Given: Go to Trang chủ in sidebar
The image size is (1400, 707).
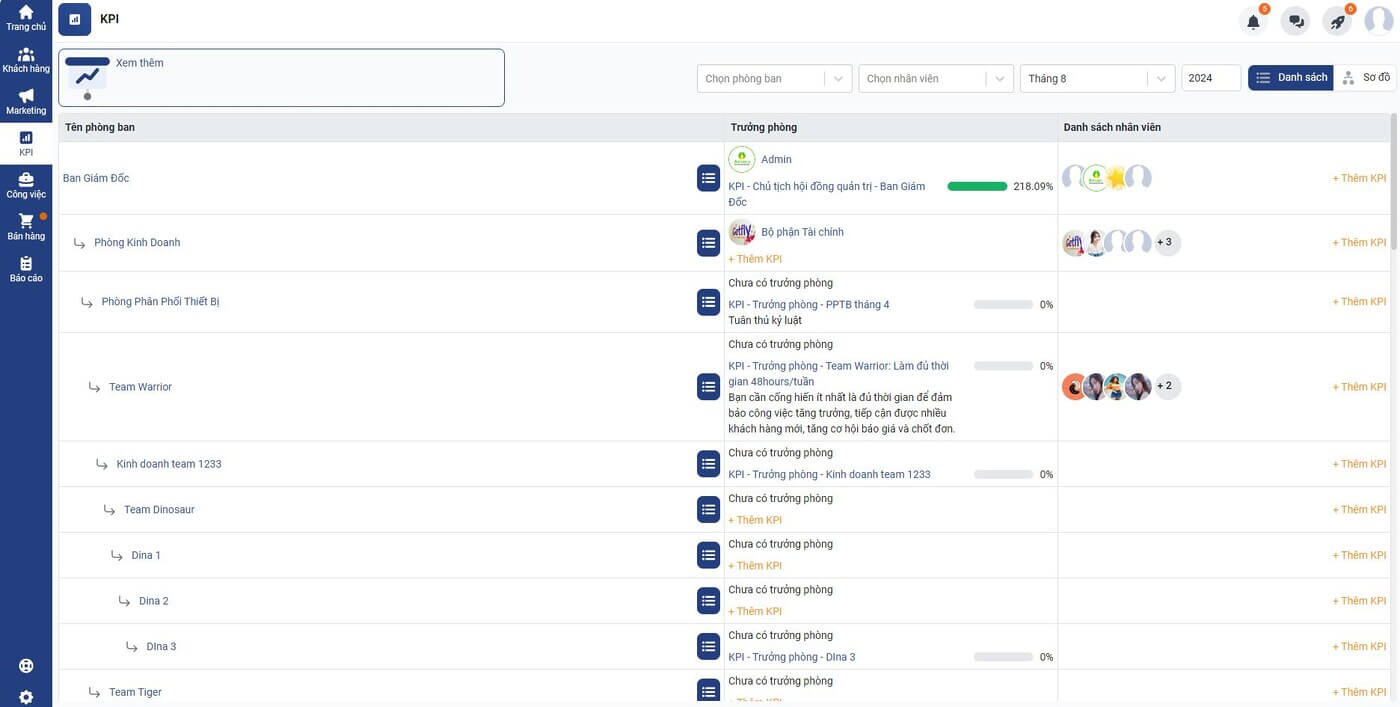Looking at the screenshot, I should tap(26, 18).
